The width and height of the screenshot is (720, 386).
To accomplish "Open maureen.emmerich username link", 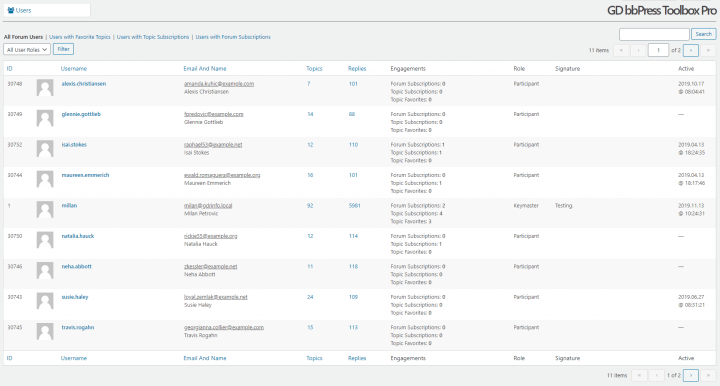I will pos(85,175).
